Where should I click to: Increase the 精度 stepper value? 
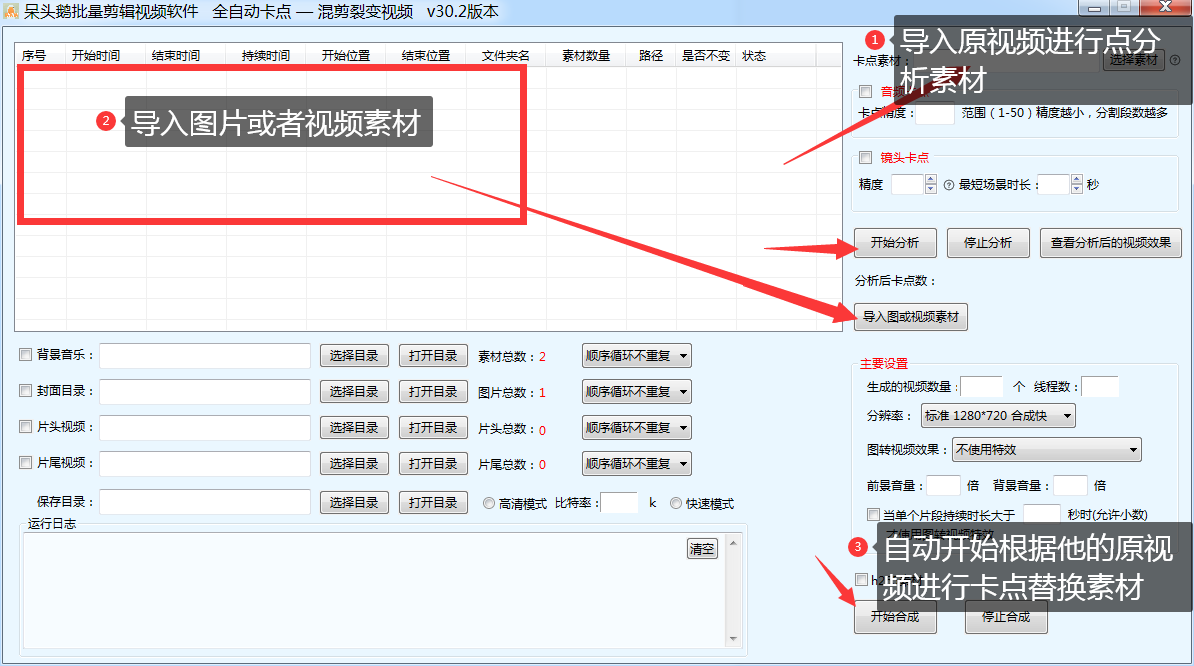[x=931, y=180]
